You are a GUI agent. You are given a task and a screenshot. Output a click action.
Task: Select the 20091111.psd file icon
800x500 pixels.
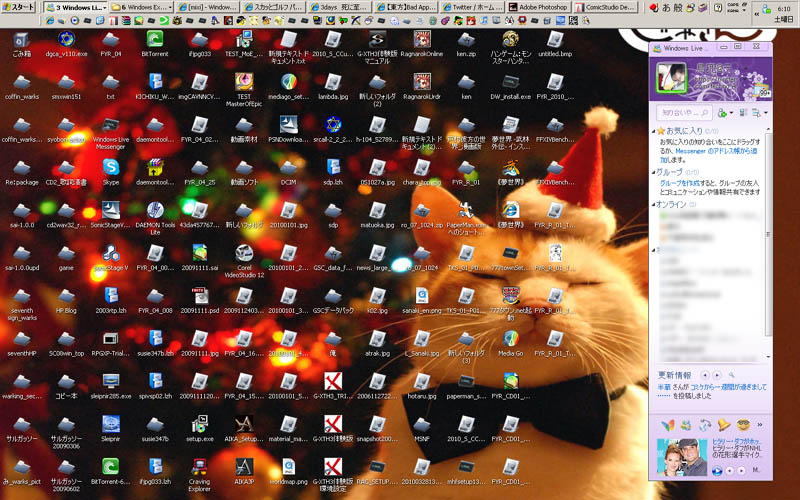[199, 301]
